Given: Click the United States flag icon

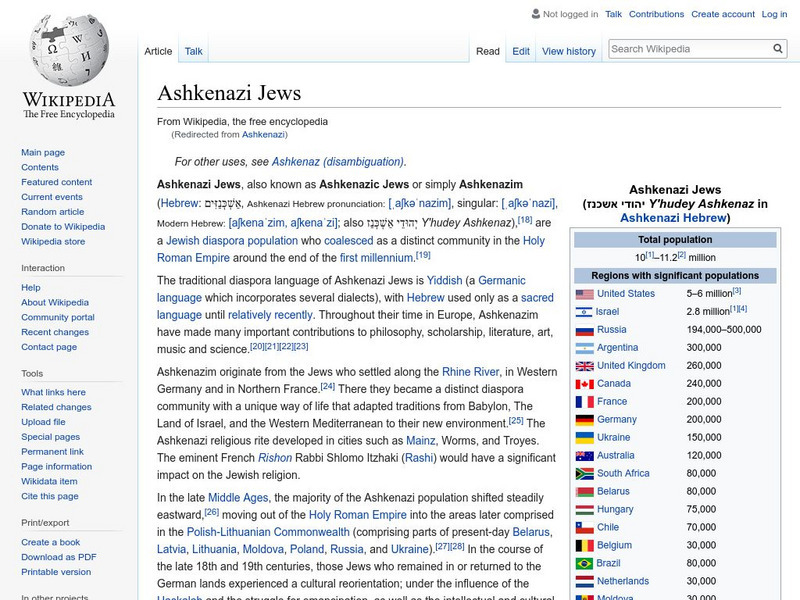Looking at the screenshot, I should (585, 294).
